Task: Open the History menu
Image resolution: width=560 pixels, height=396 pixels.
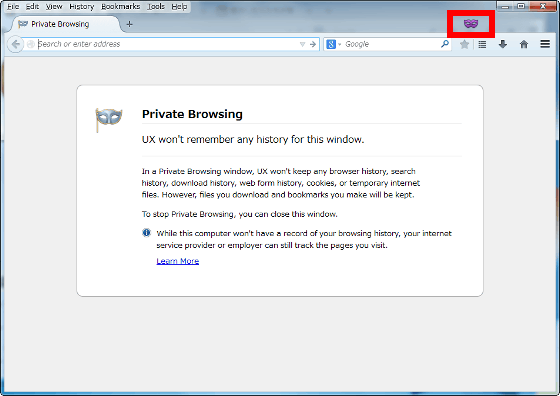Action: [82, 6]
